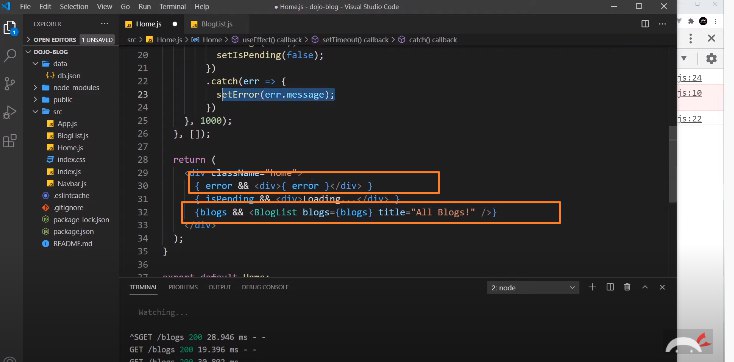Screen dimensions: 734x362
Task: Split the terminal panel
Action: tap(610, 287)
